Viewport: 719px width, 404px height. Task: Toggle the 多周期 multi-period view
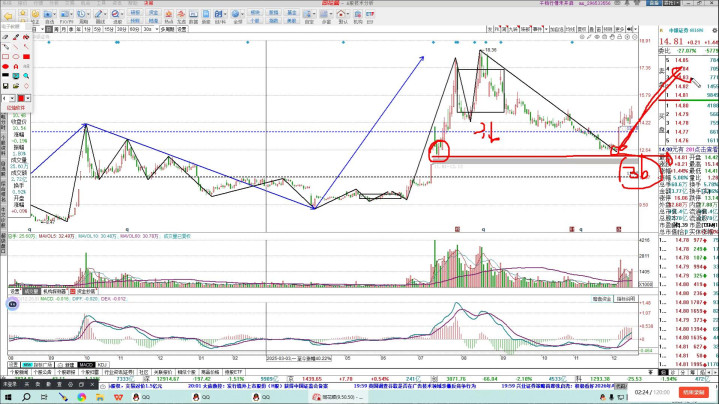pos(169,30)
